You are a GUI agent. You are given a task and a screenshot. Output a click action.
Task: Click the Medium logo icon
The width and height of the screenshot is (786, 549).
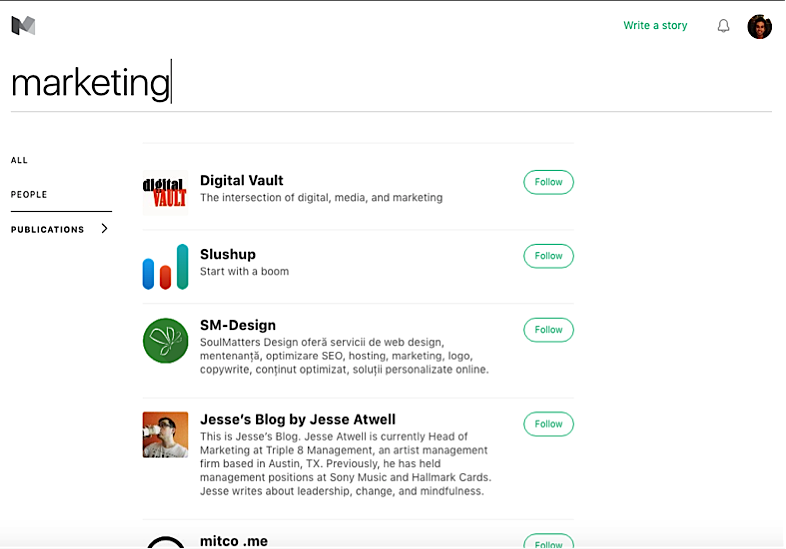tap(23, 25)
